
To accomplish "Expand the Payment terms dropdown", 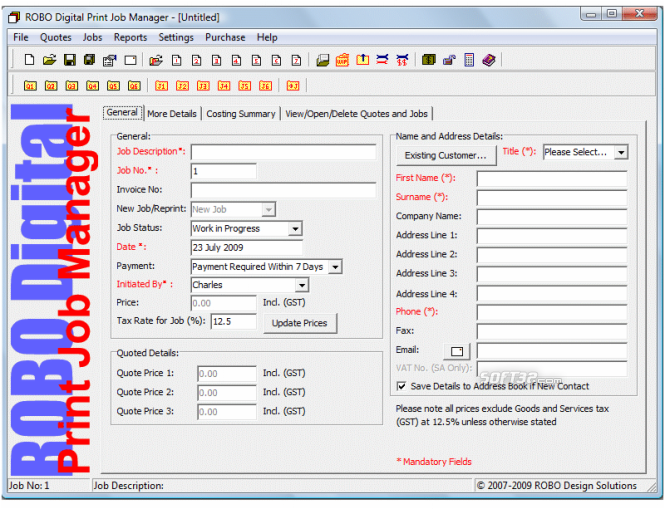I will pyautogui.click(x=335, y=267).
